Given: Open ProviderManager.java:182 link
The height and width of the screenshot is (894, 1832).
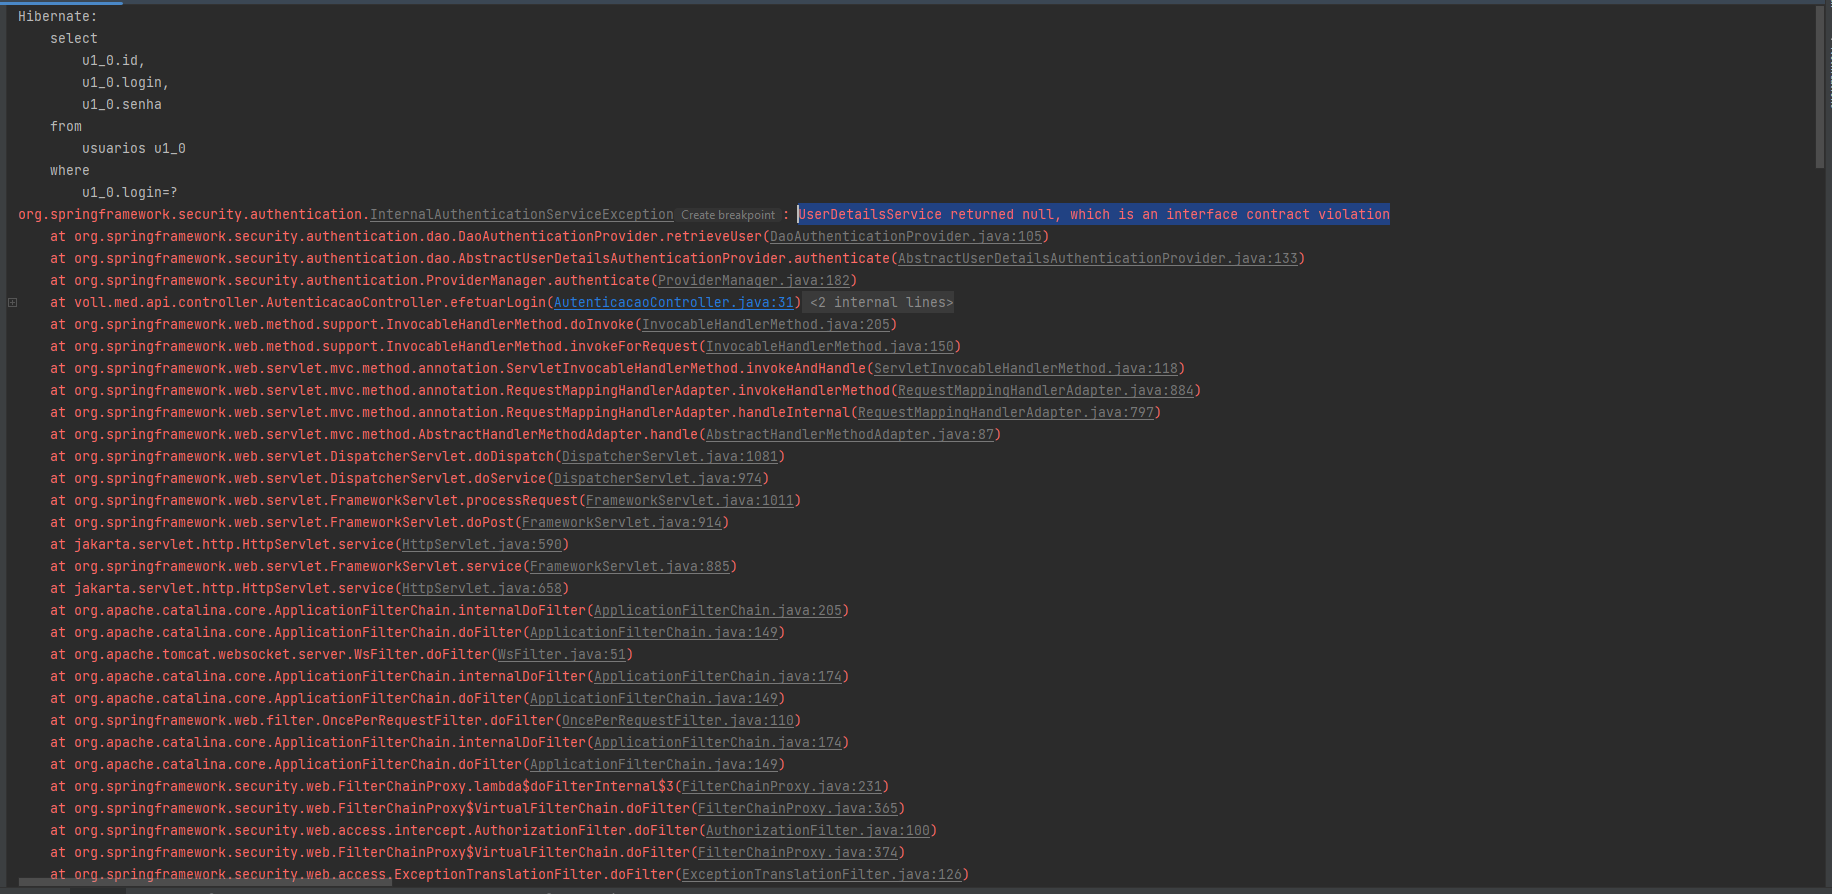Looking at the screenshot, I should tap(754, 280).
